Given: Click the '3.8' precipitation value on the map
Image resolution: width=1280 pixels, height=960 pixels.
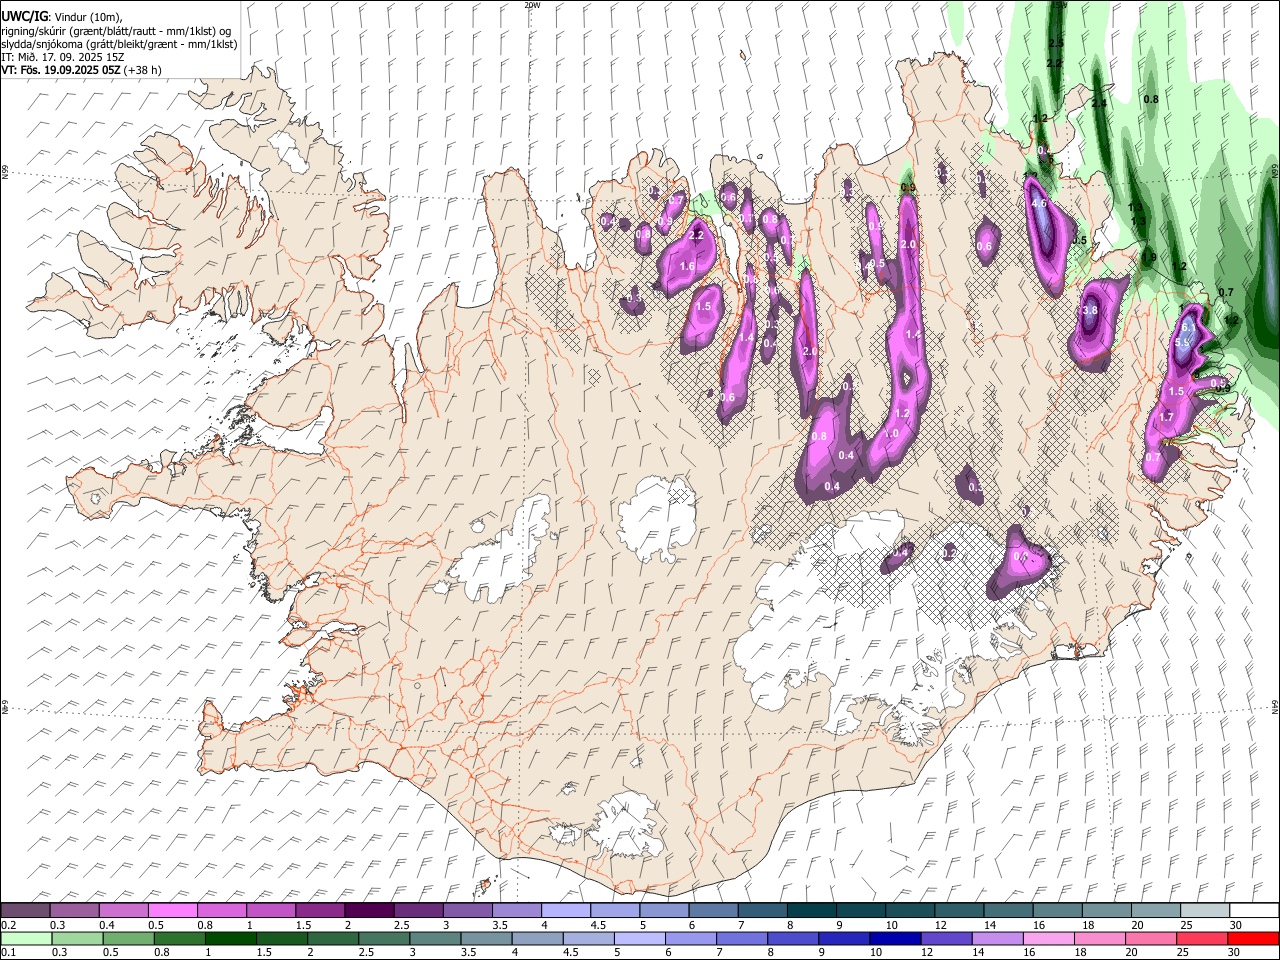Looking at the screenshot, I should click(x=1090, y=311).
